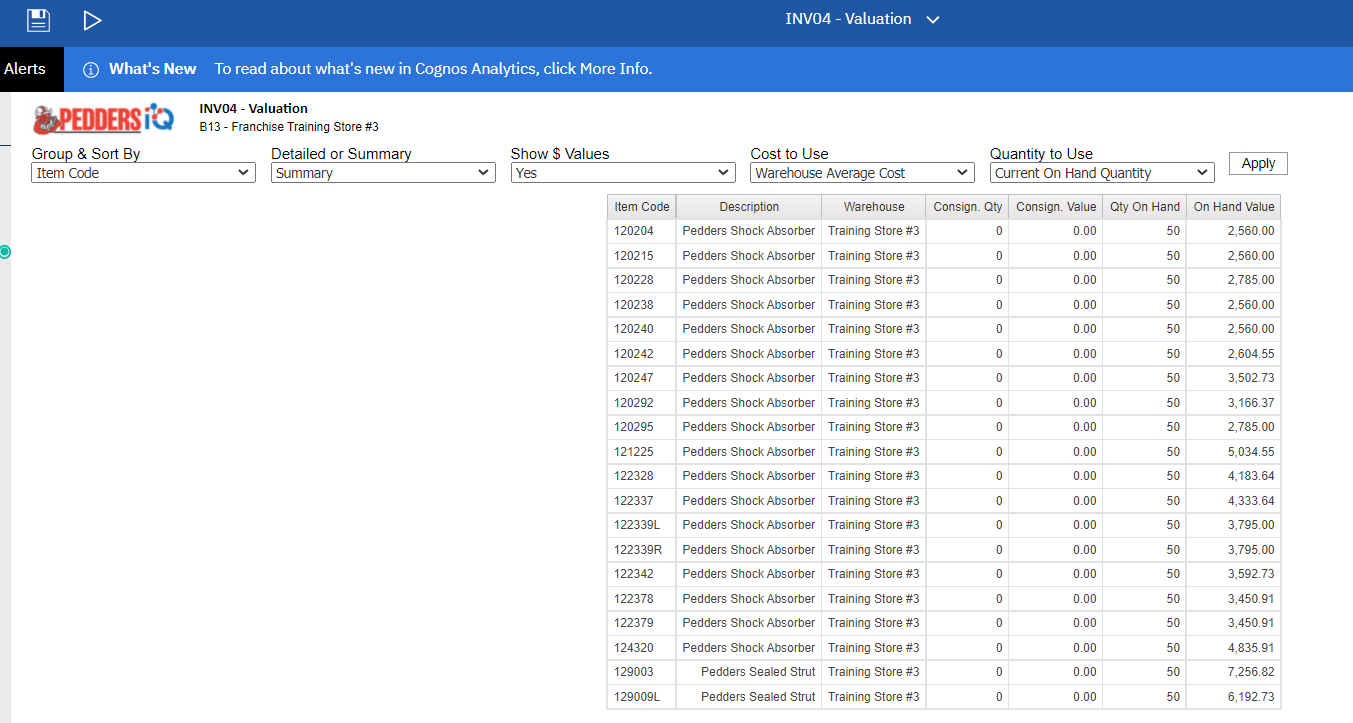Screen dimensions: 1353x723
Task: Select item code 122339R cell
Action: [642, 550]
